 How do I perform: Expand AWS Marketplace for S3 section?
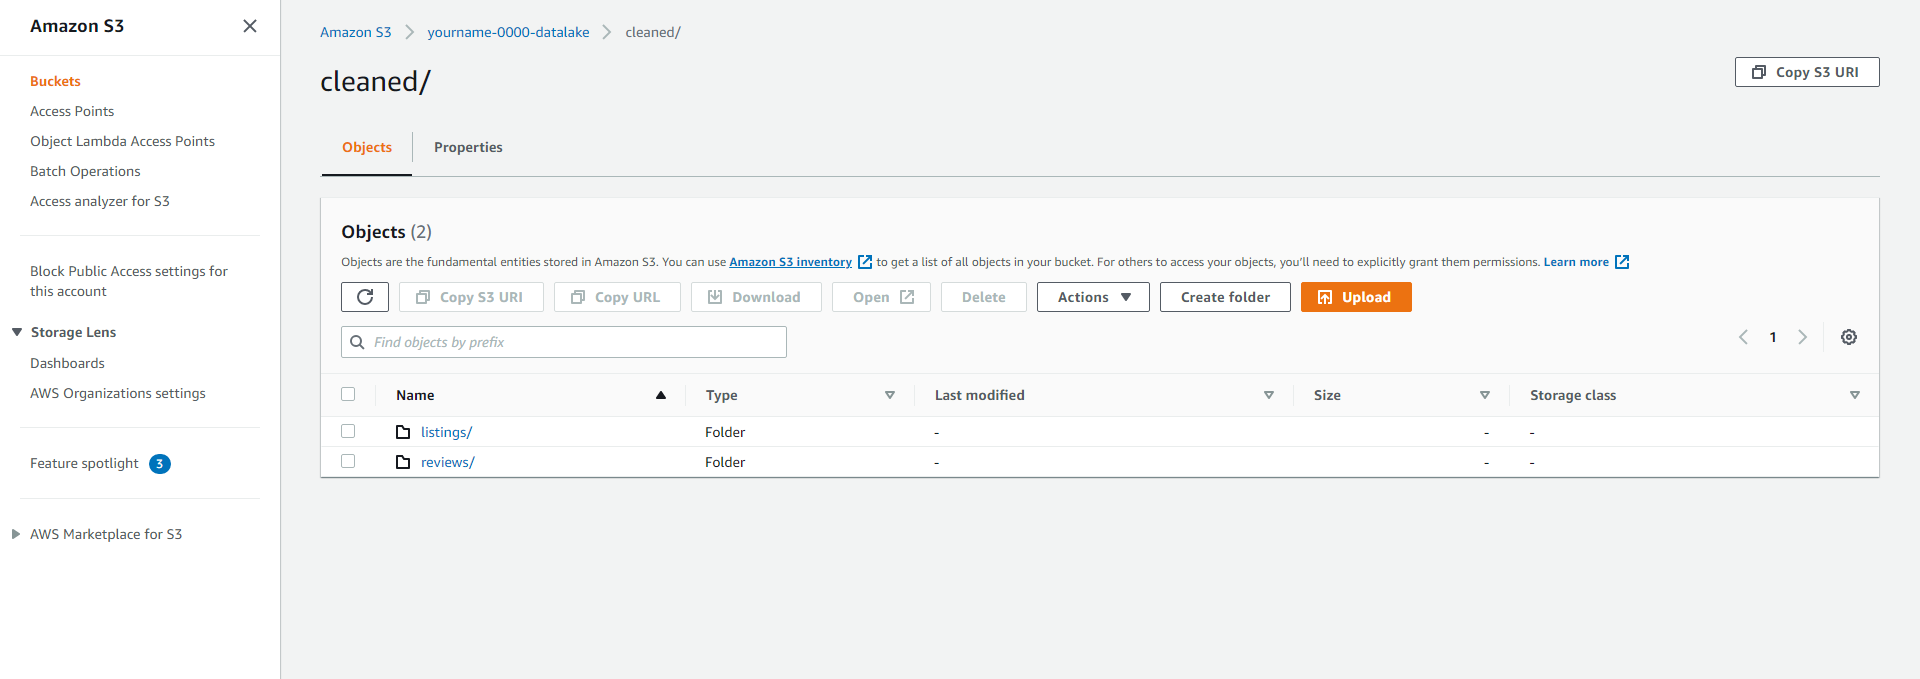click(16, 534)
